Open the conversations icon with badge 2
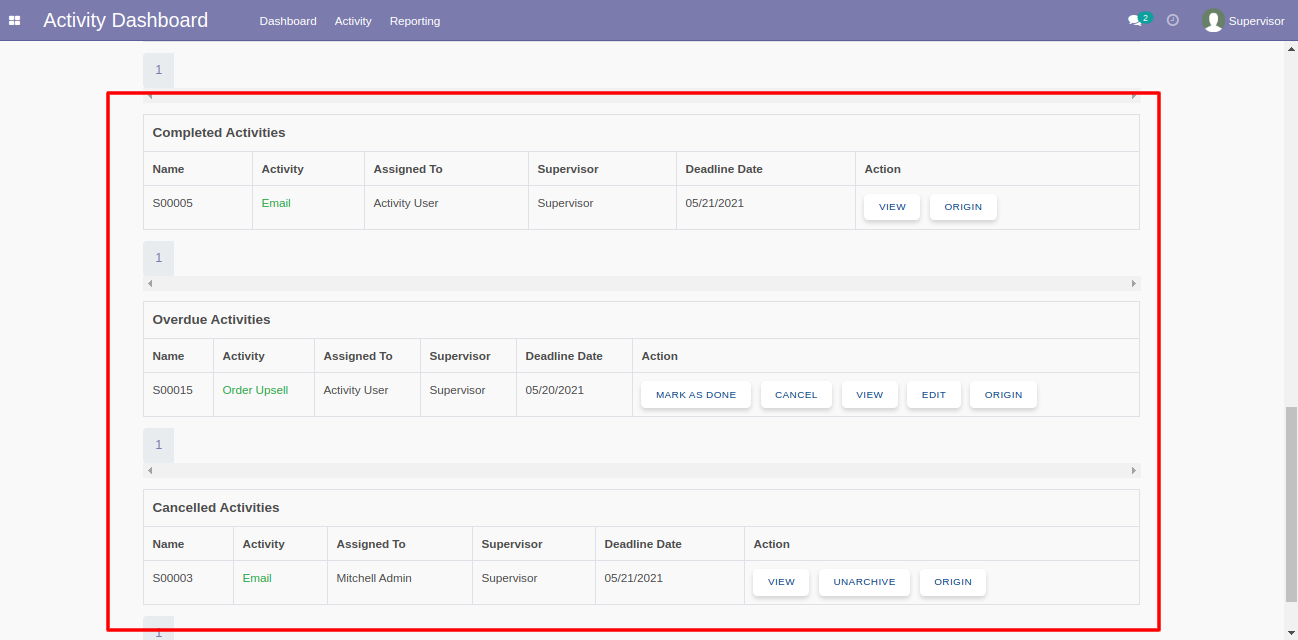The height and width of the screenshot is (640, 1298). click(1138, 20)
